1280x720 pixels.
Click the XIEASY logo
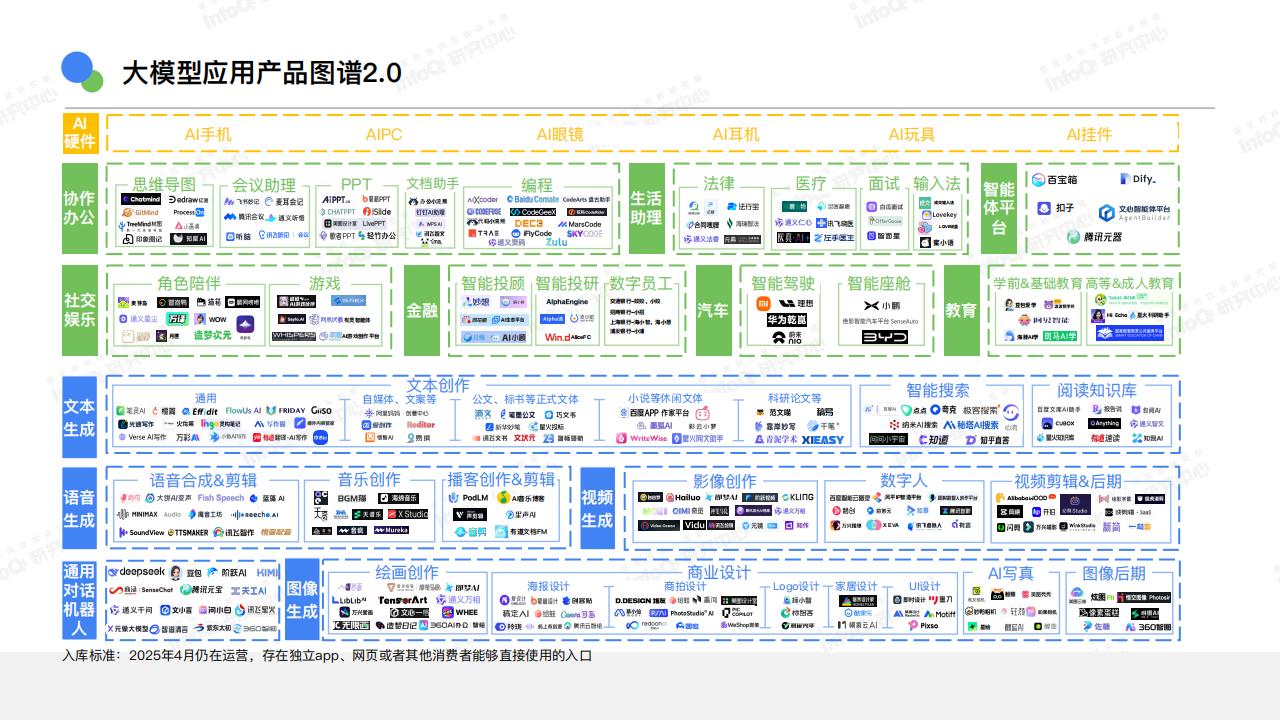pyautogui.click(x=823, y=439)
